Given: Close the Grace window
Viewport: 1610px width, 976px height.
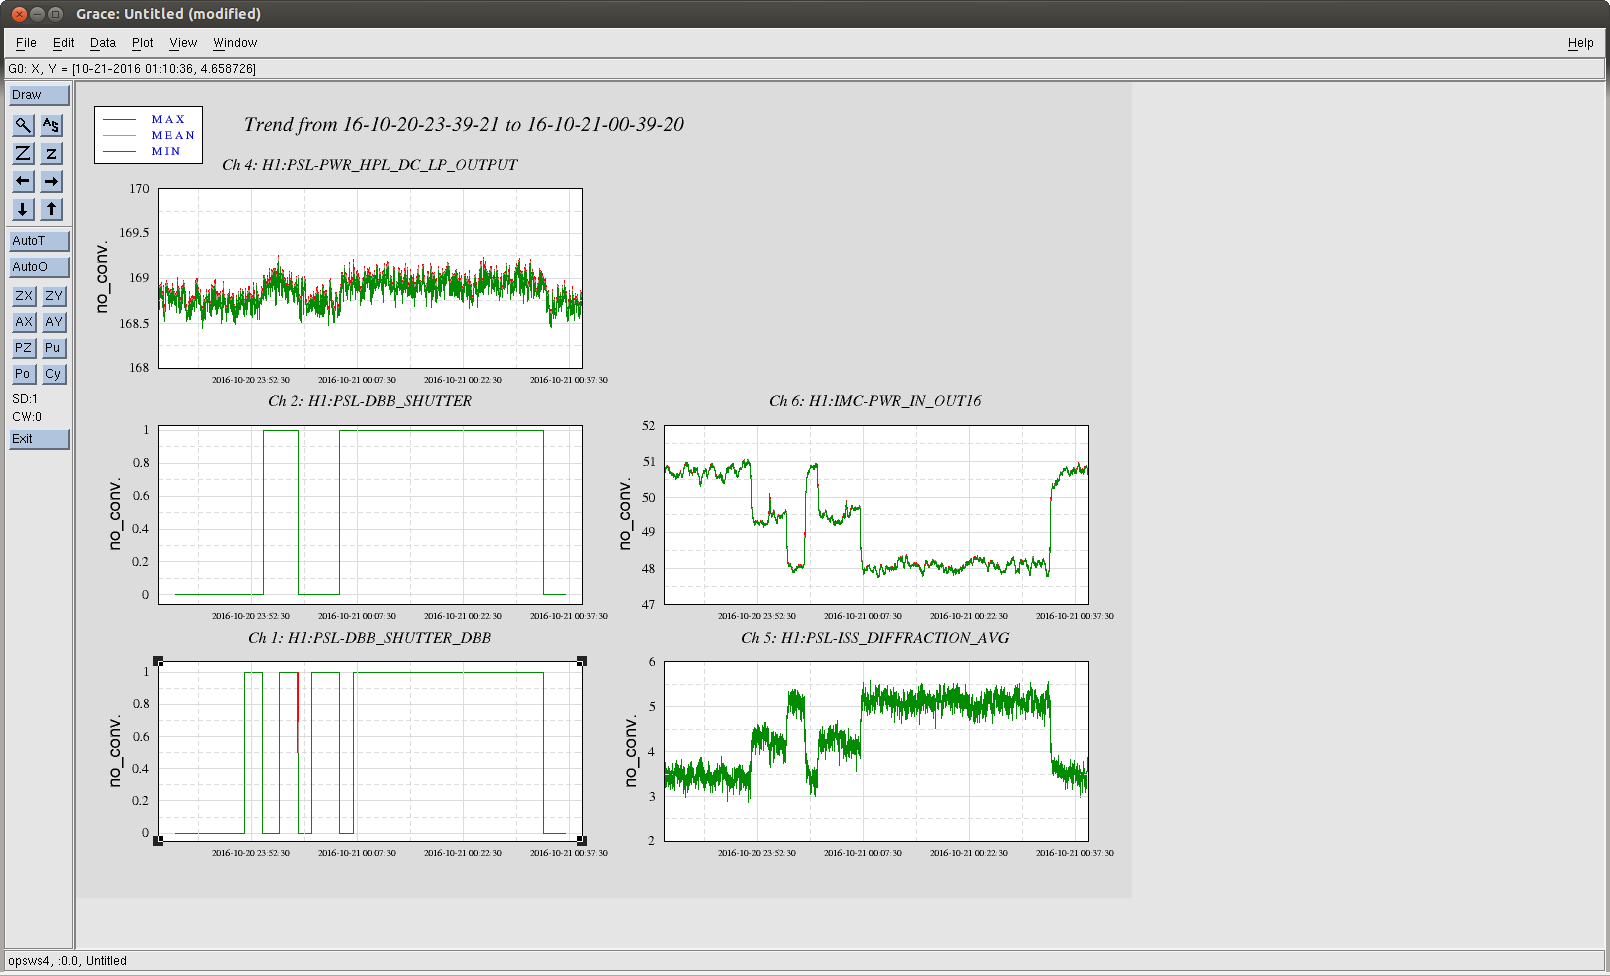Looking at the screenshot, I should click(x=19, y=14).
